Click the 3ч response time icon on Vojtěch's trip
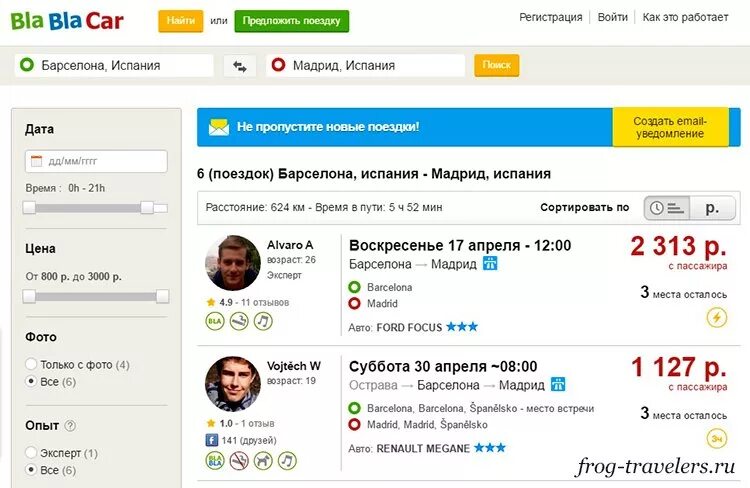750x488 pixels. click(x=717, y=438)
